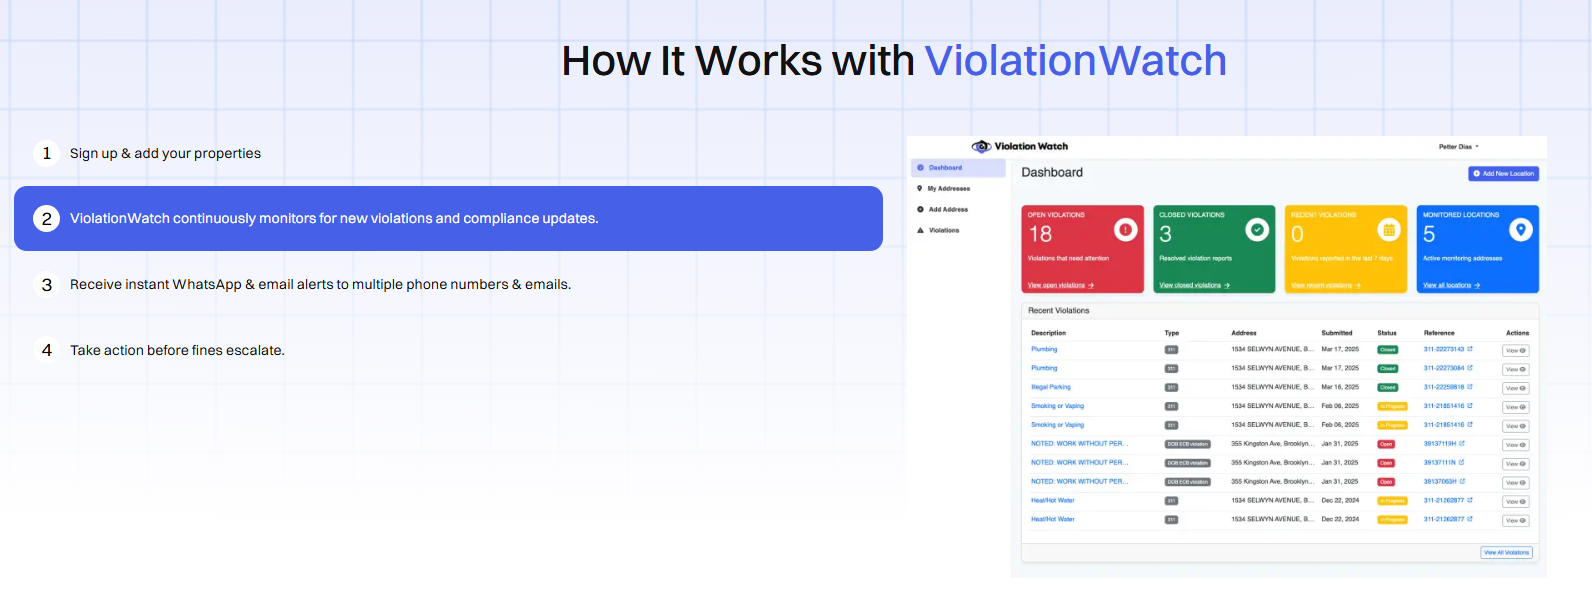
Task: Click the location pin icon on Monitored Locations card
Action: click(x=1521, y=230)
